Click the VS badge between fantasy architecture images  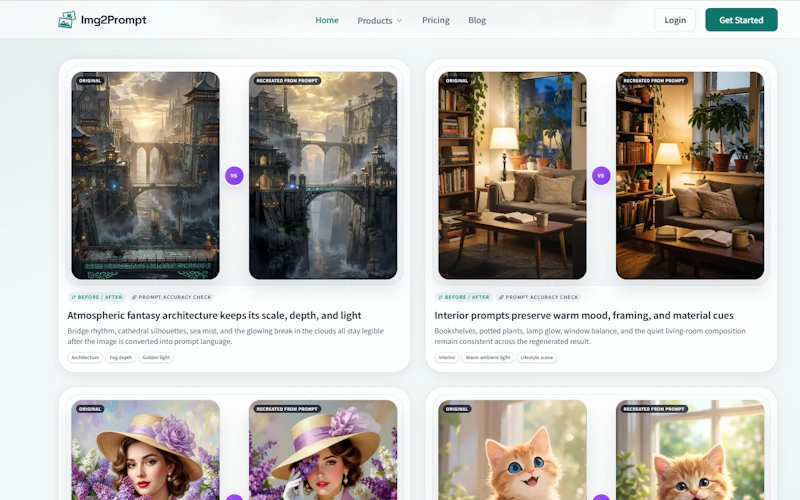coord(234,176)
